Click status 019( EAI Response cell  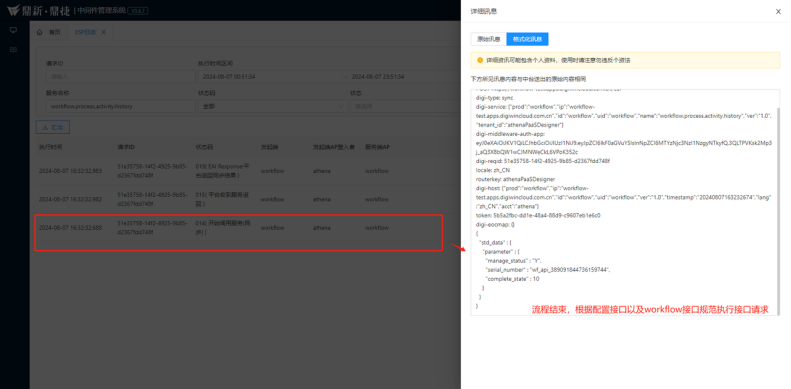point(222,171)
